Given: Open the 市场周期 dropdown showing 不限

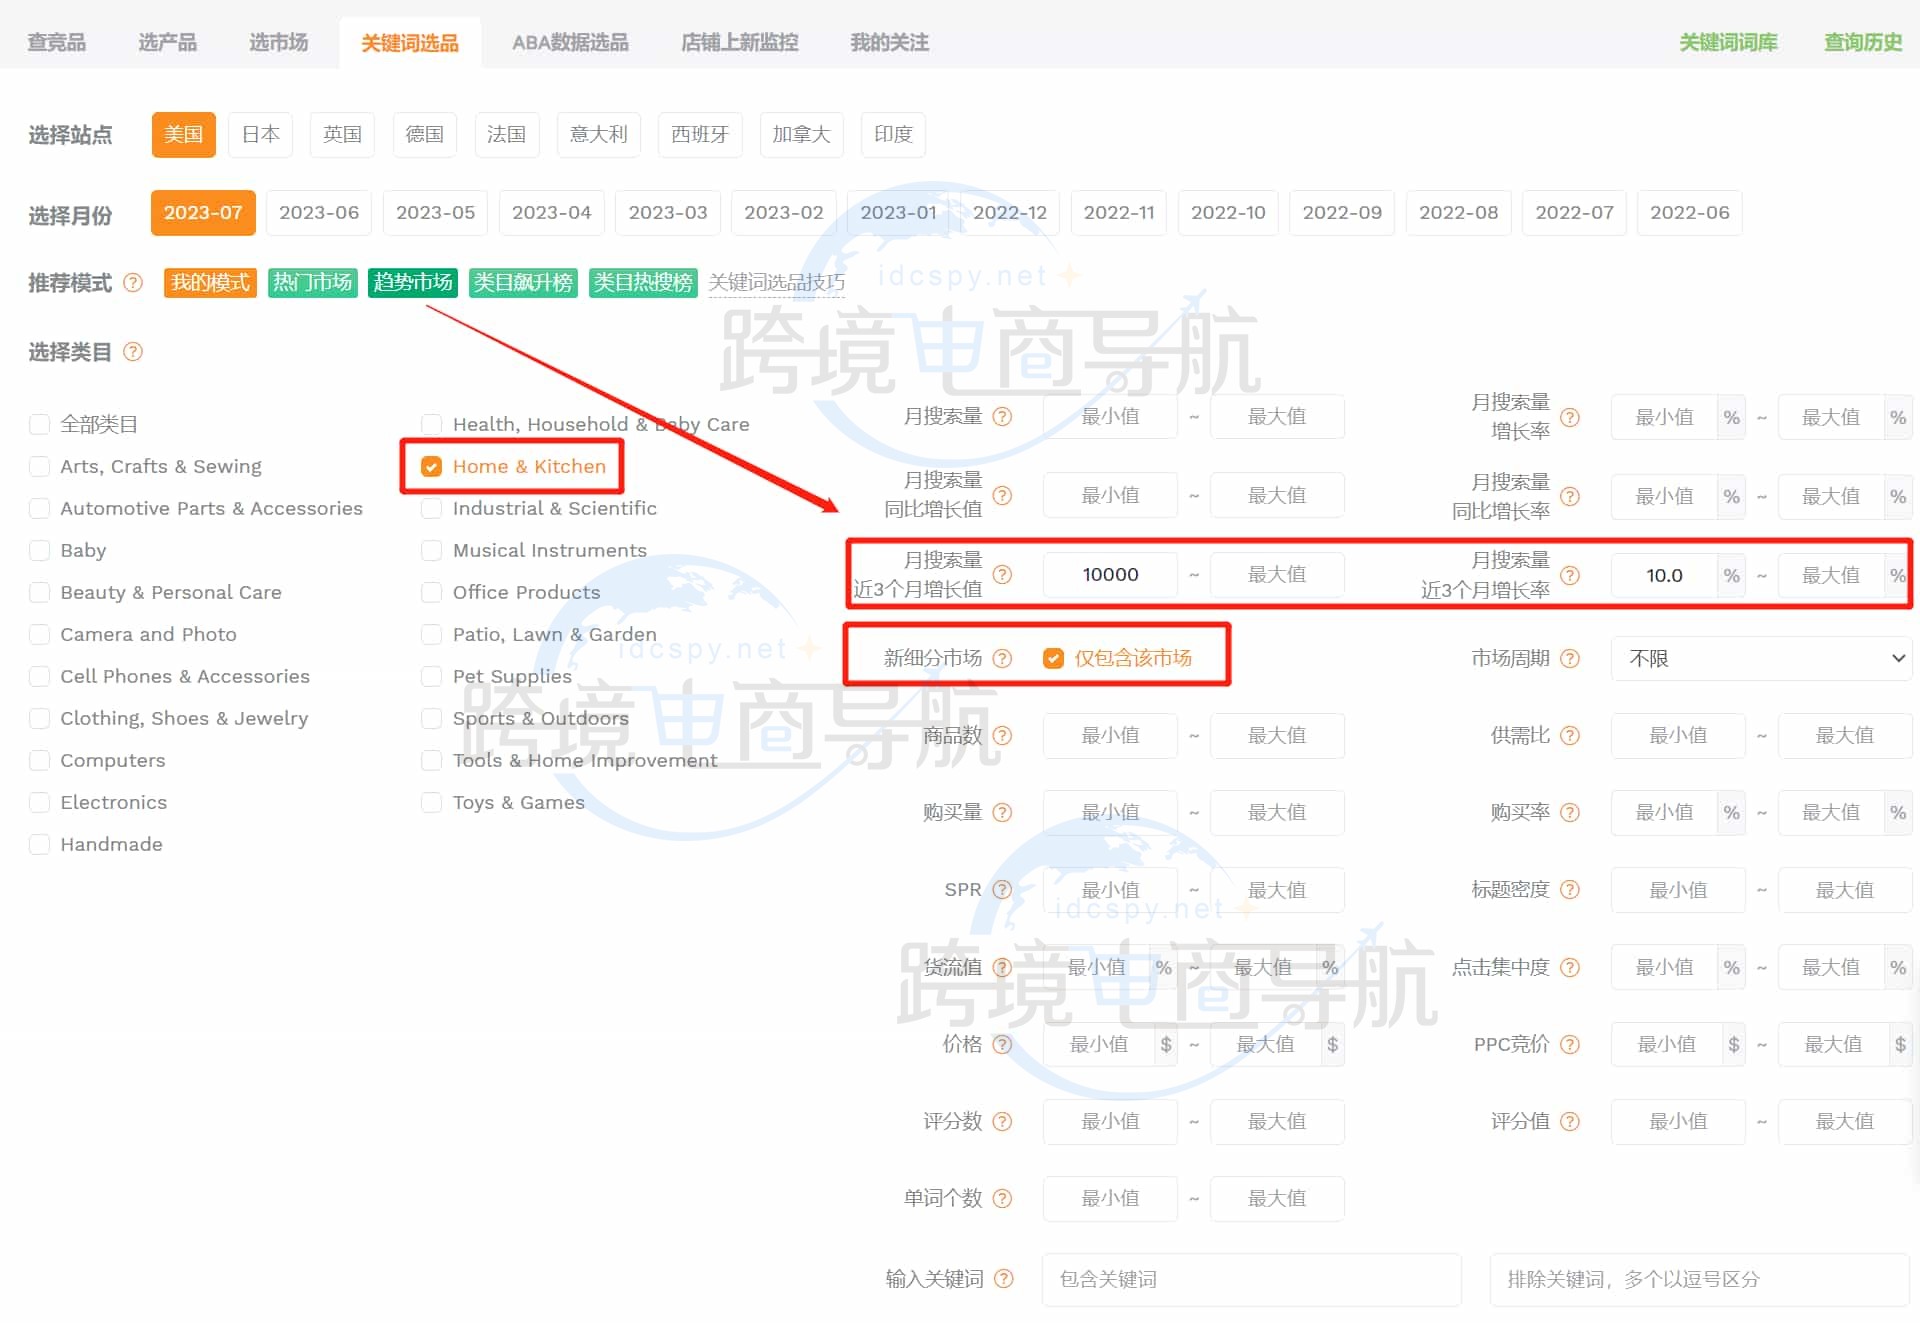Looking at the screenshot, I should 1760,658.
